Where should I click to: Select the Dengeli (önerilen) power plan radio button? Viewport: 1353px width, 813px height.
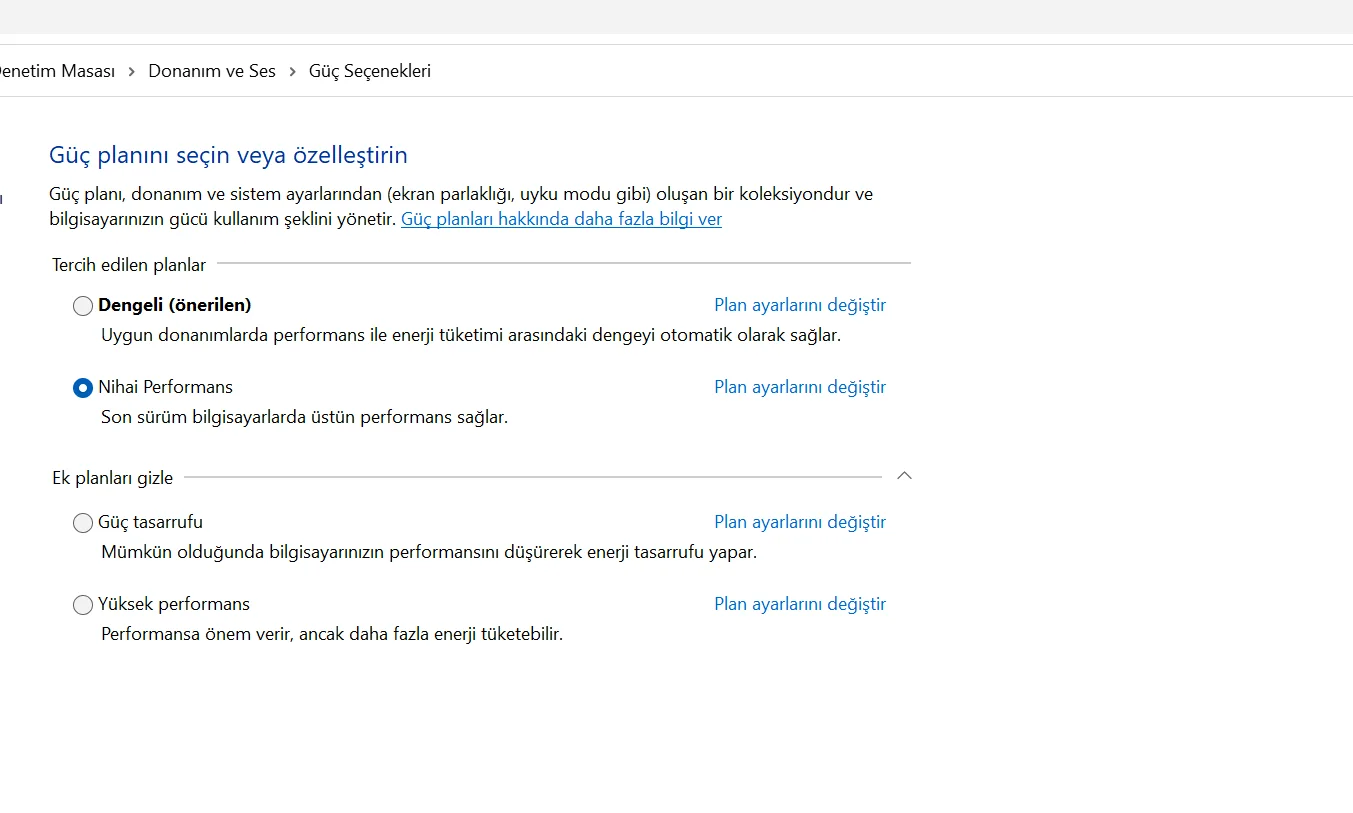(x=83, y=306)
